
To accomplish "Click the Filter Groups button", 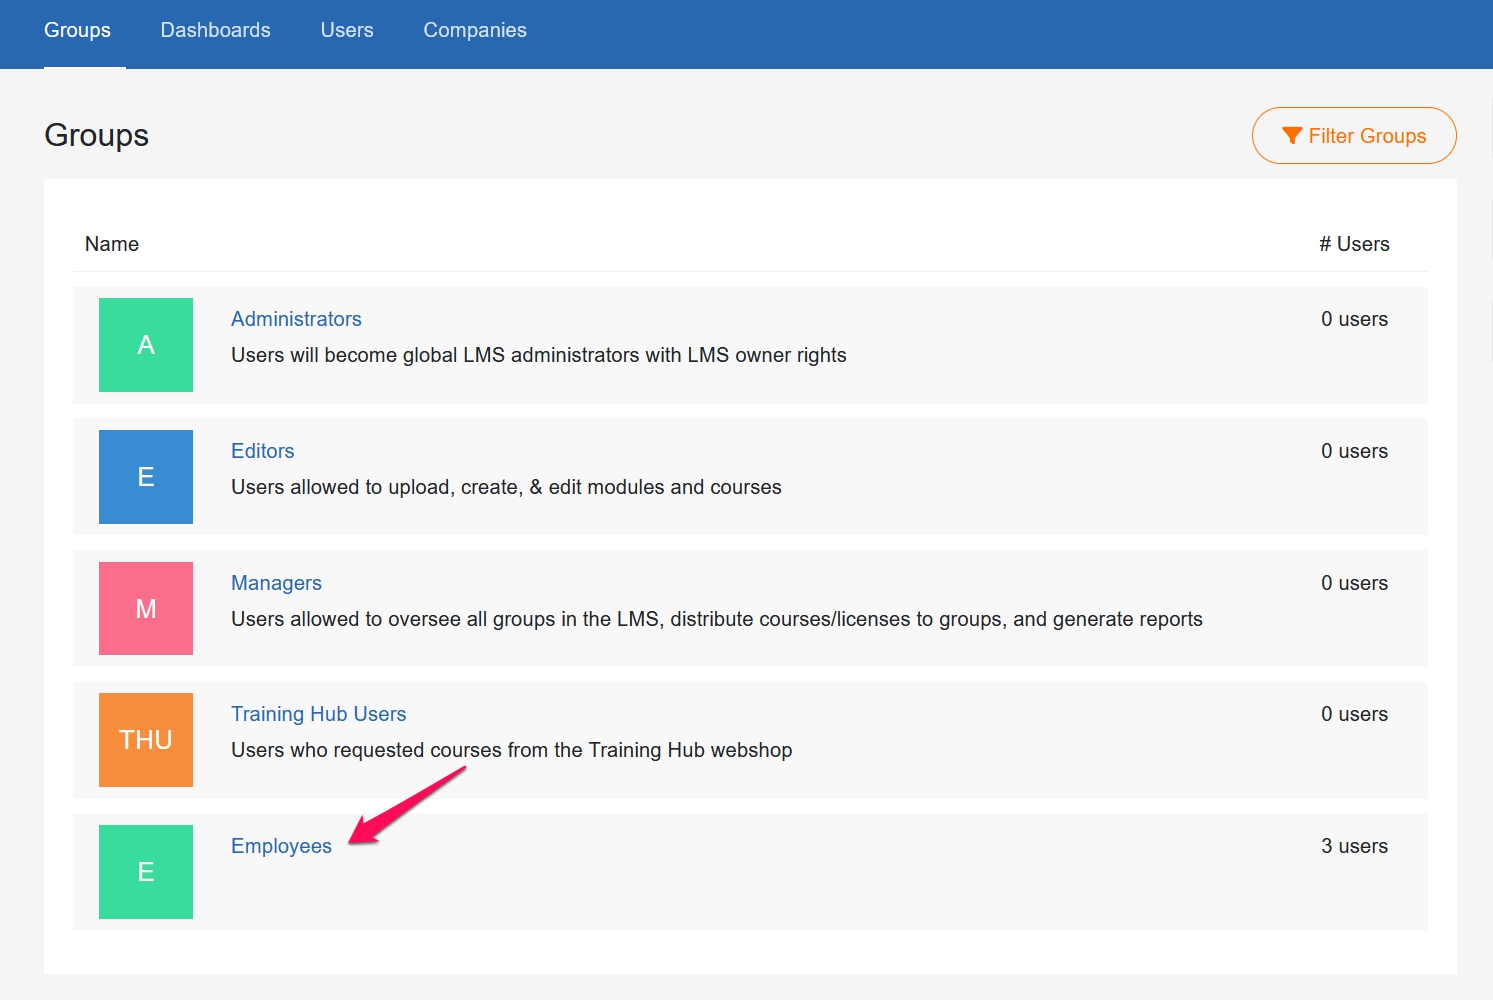I will [1354, 136].
